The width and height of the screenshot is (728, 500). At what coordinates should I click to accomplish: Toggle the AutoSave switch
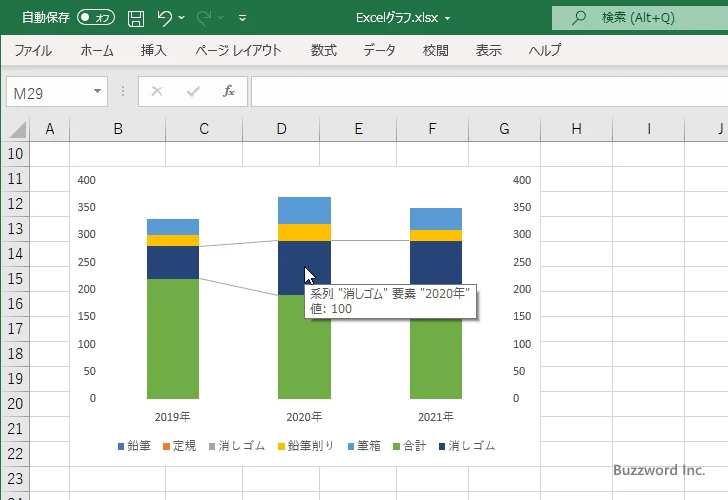click(96, 18)
